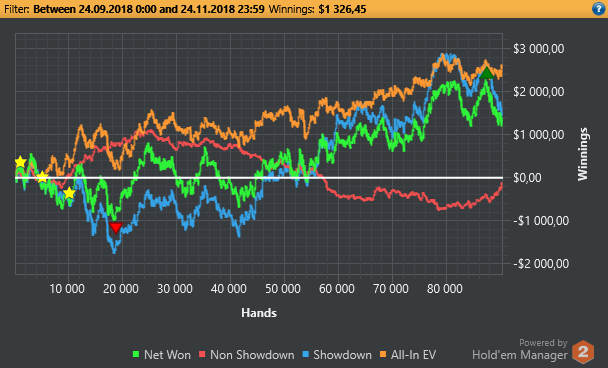
Task: Click the $1 000,00 axis label
Action: click(x=539, y=135)
